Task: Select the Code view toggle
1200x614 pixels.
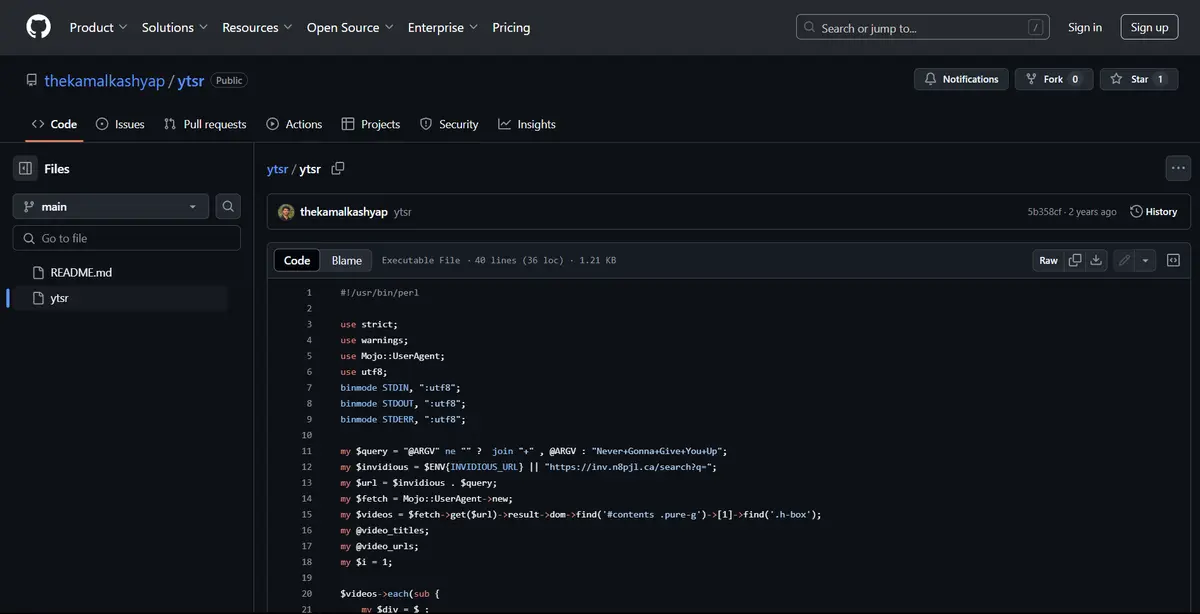Action: [297, 260]
